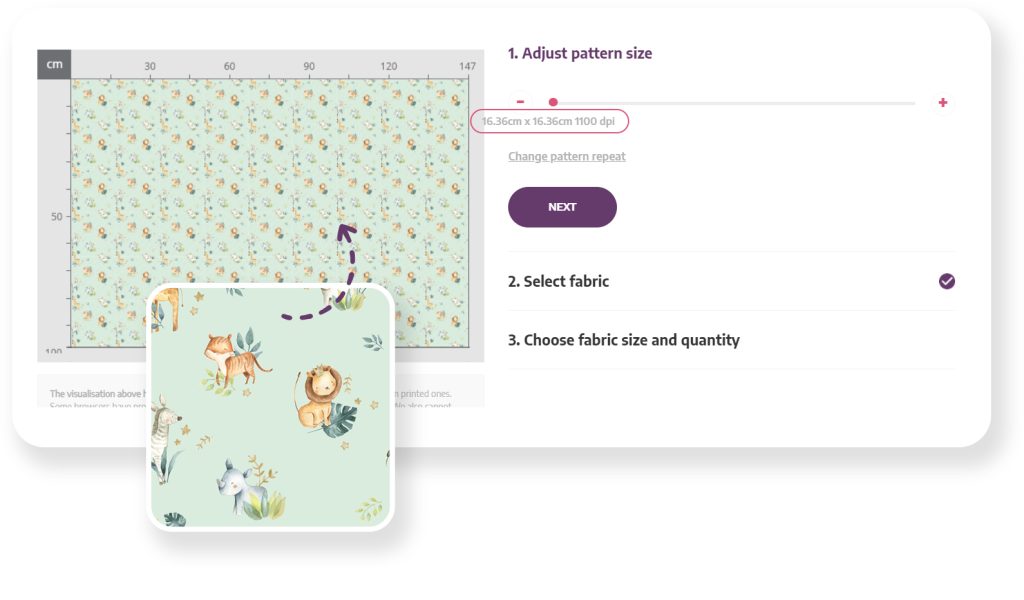The image size is (1024, 600).
Task: Open the Change pattern repeat link
Action: click(x=567, y=156)
